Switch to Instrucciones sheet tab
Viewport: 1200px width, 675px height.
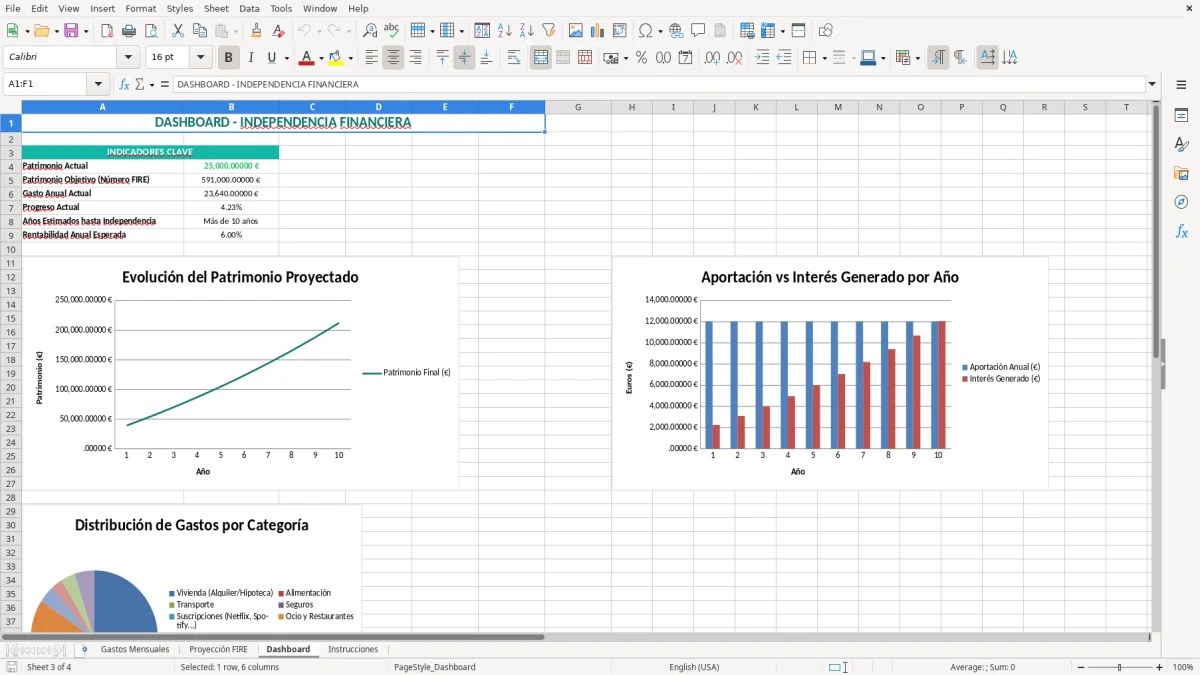coord(353,649)
